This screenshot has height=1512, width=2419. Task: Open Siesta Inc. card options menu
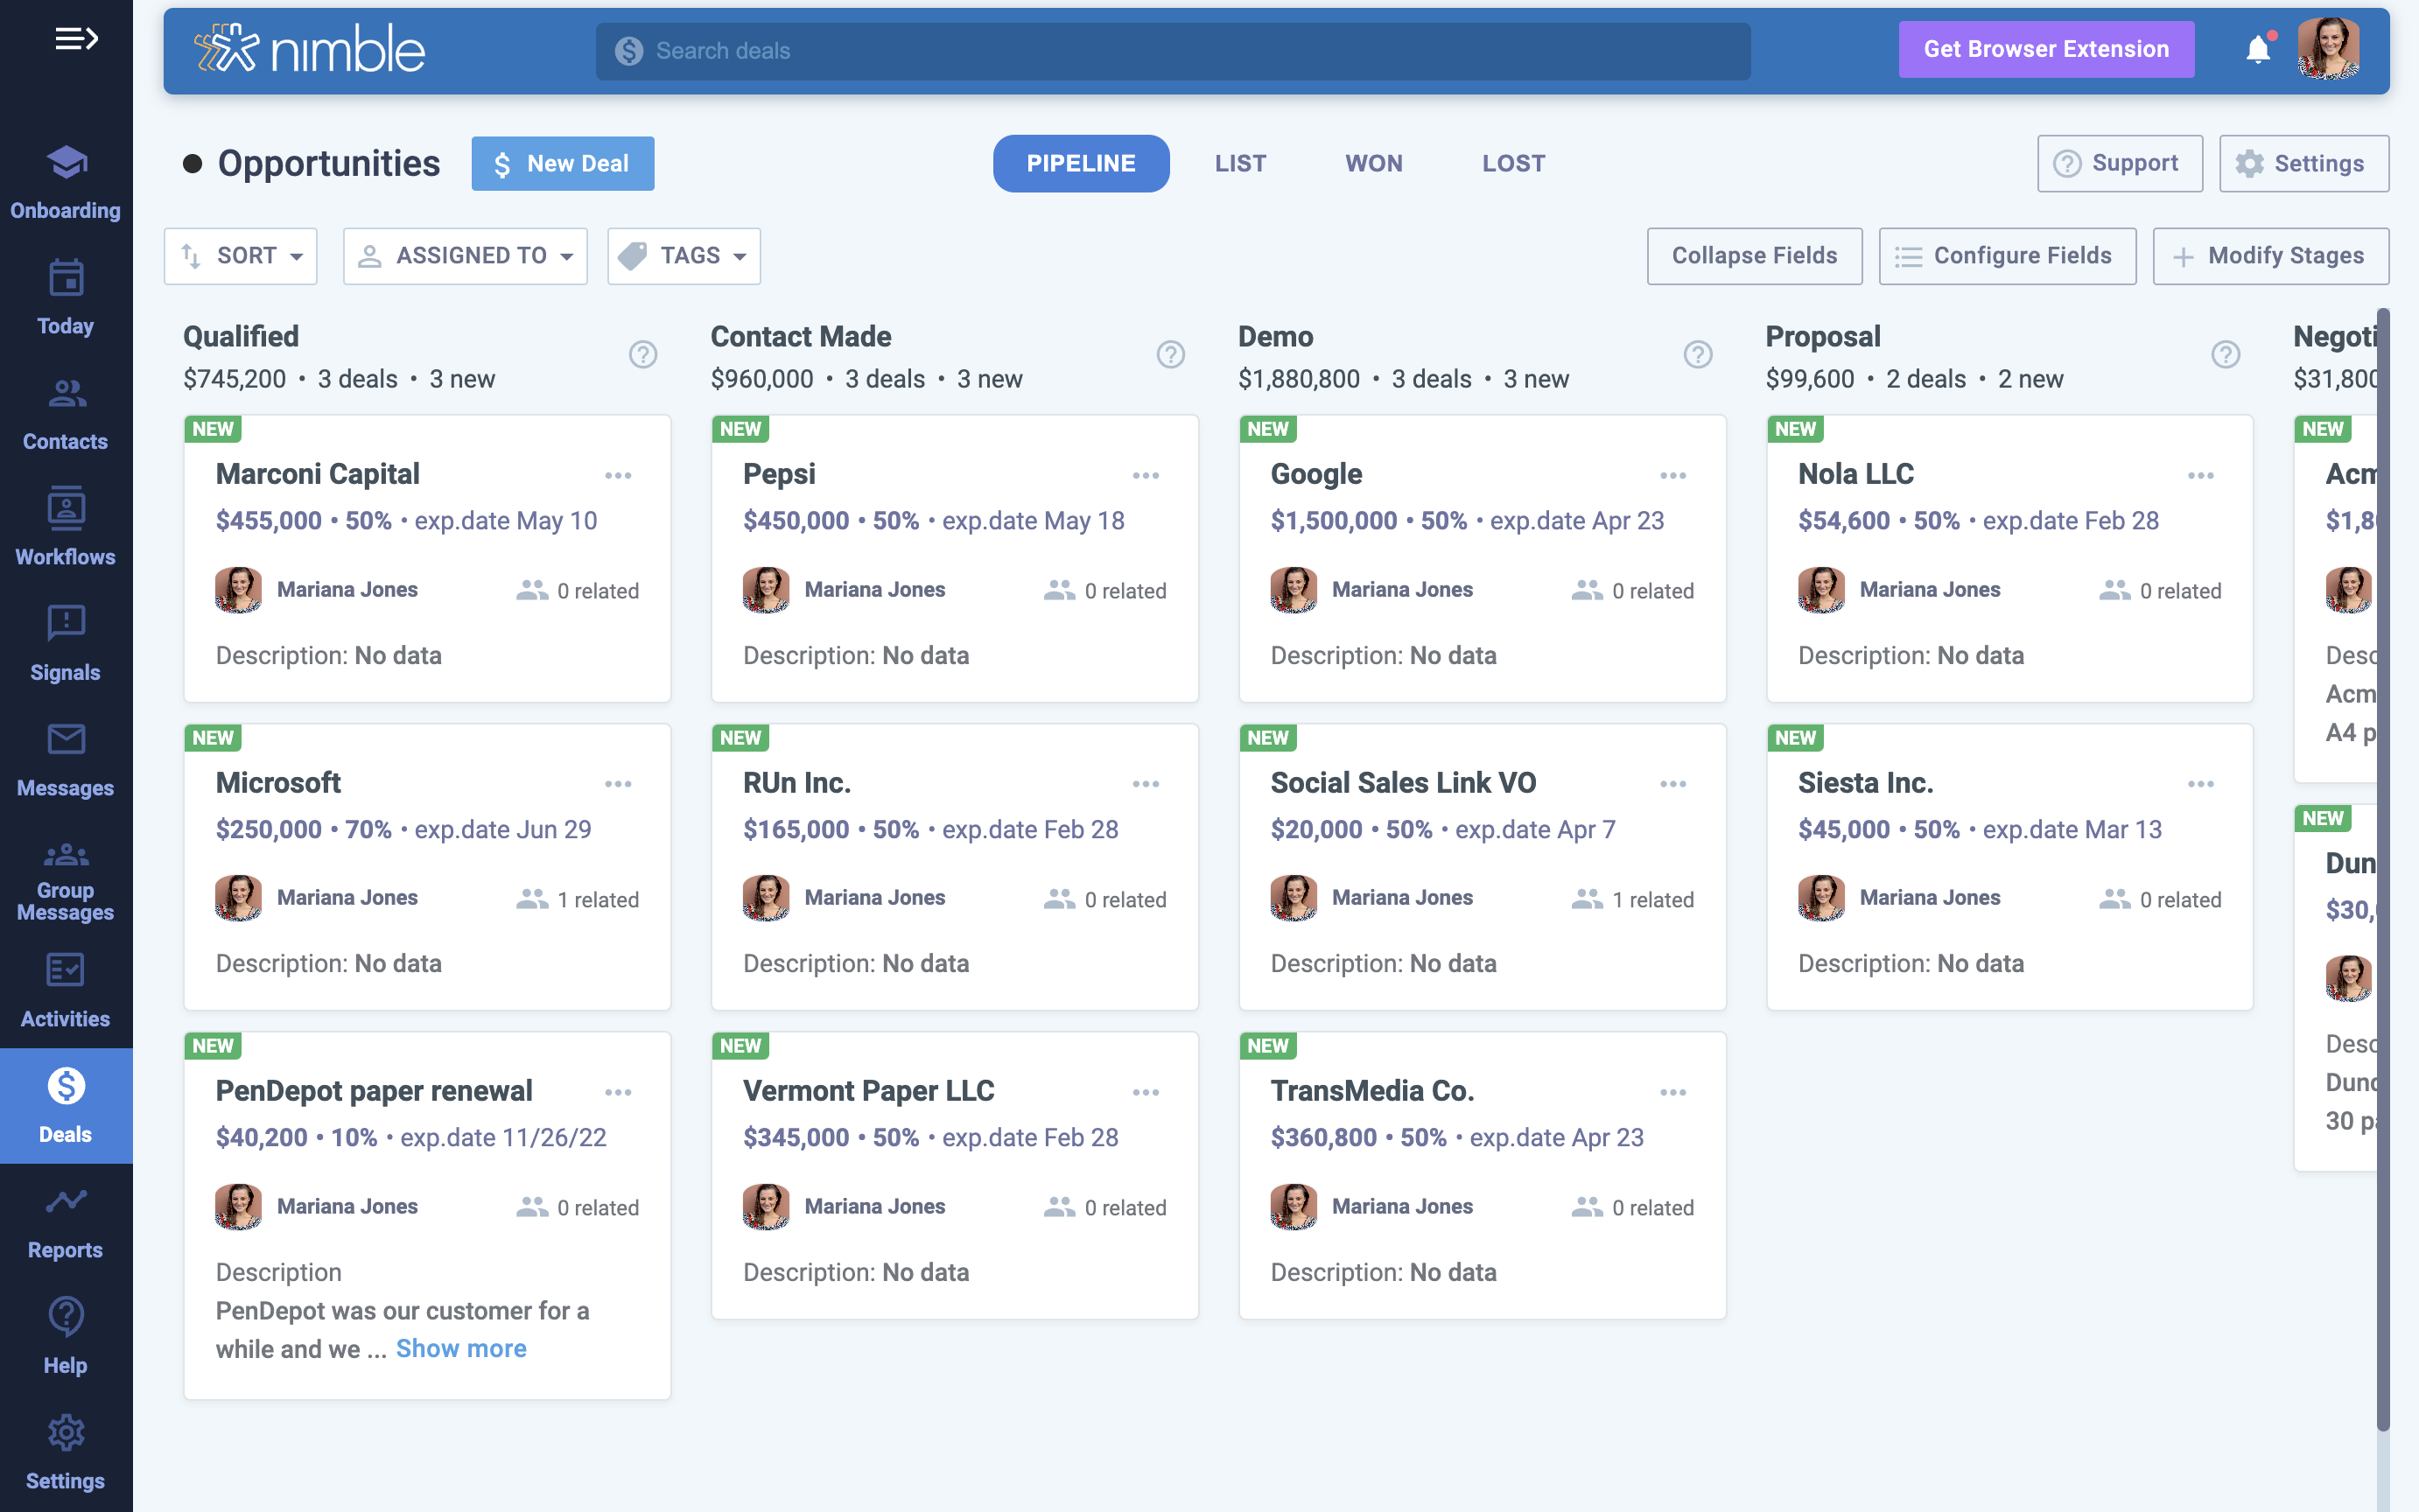point(2201,784)
